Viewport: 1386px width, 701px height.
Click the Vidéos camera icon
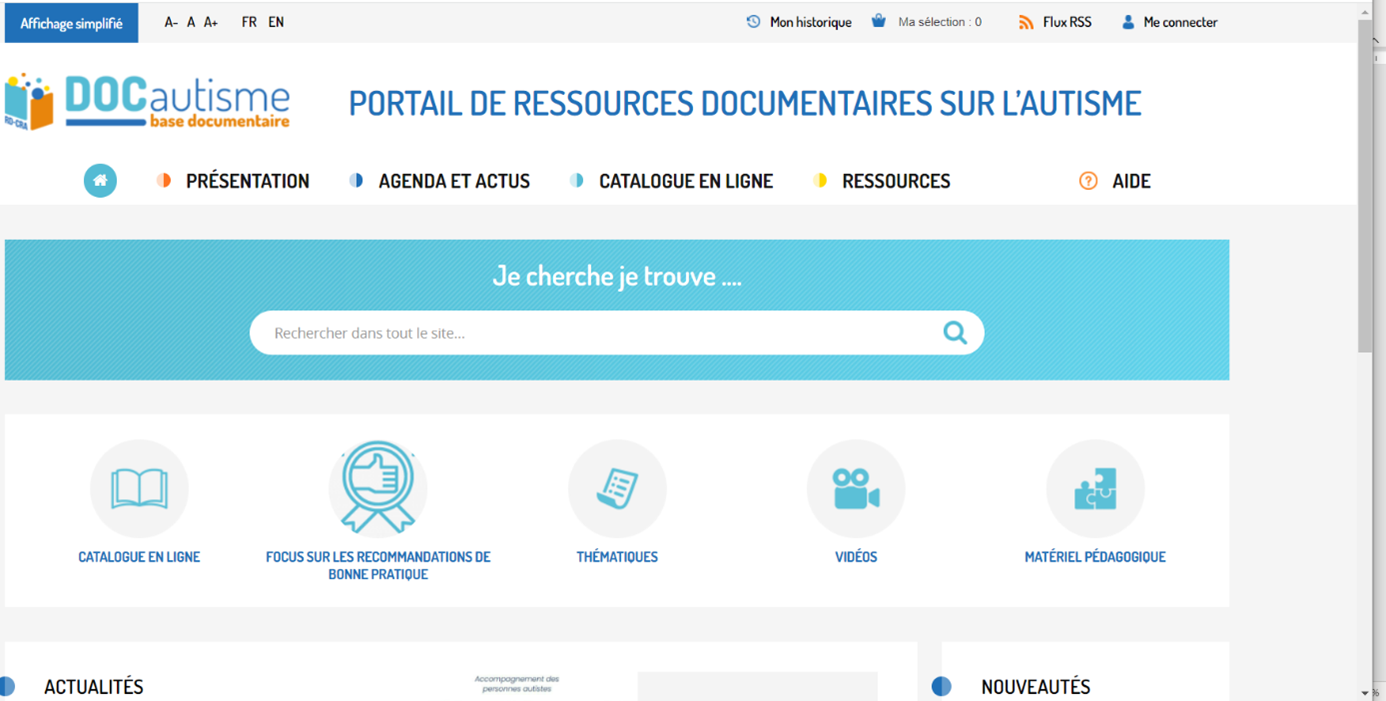(x=856, y=489)
